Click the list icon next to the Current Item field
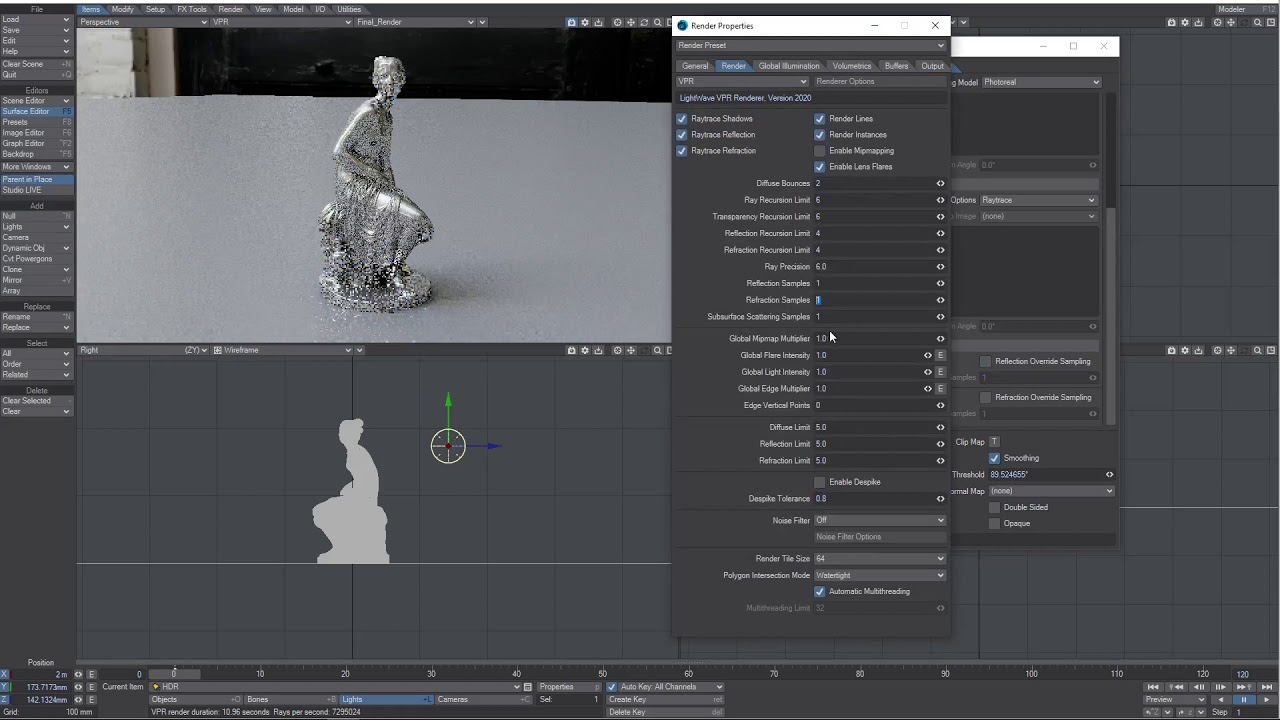 tap(527, 687)
